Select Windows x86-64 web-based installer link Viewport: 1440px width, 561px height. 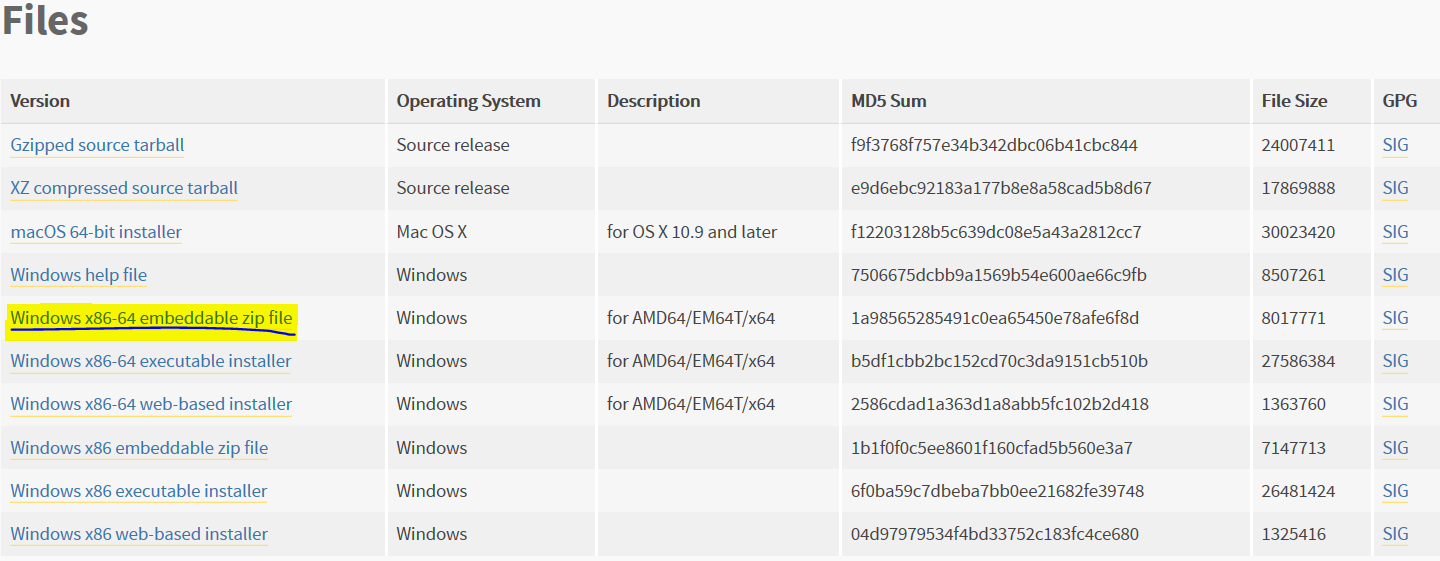[x=151, y=404]
